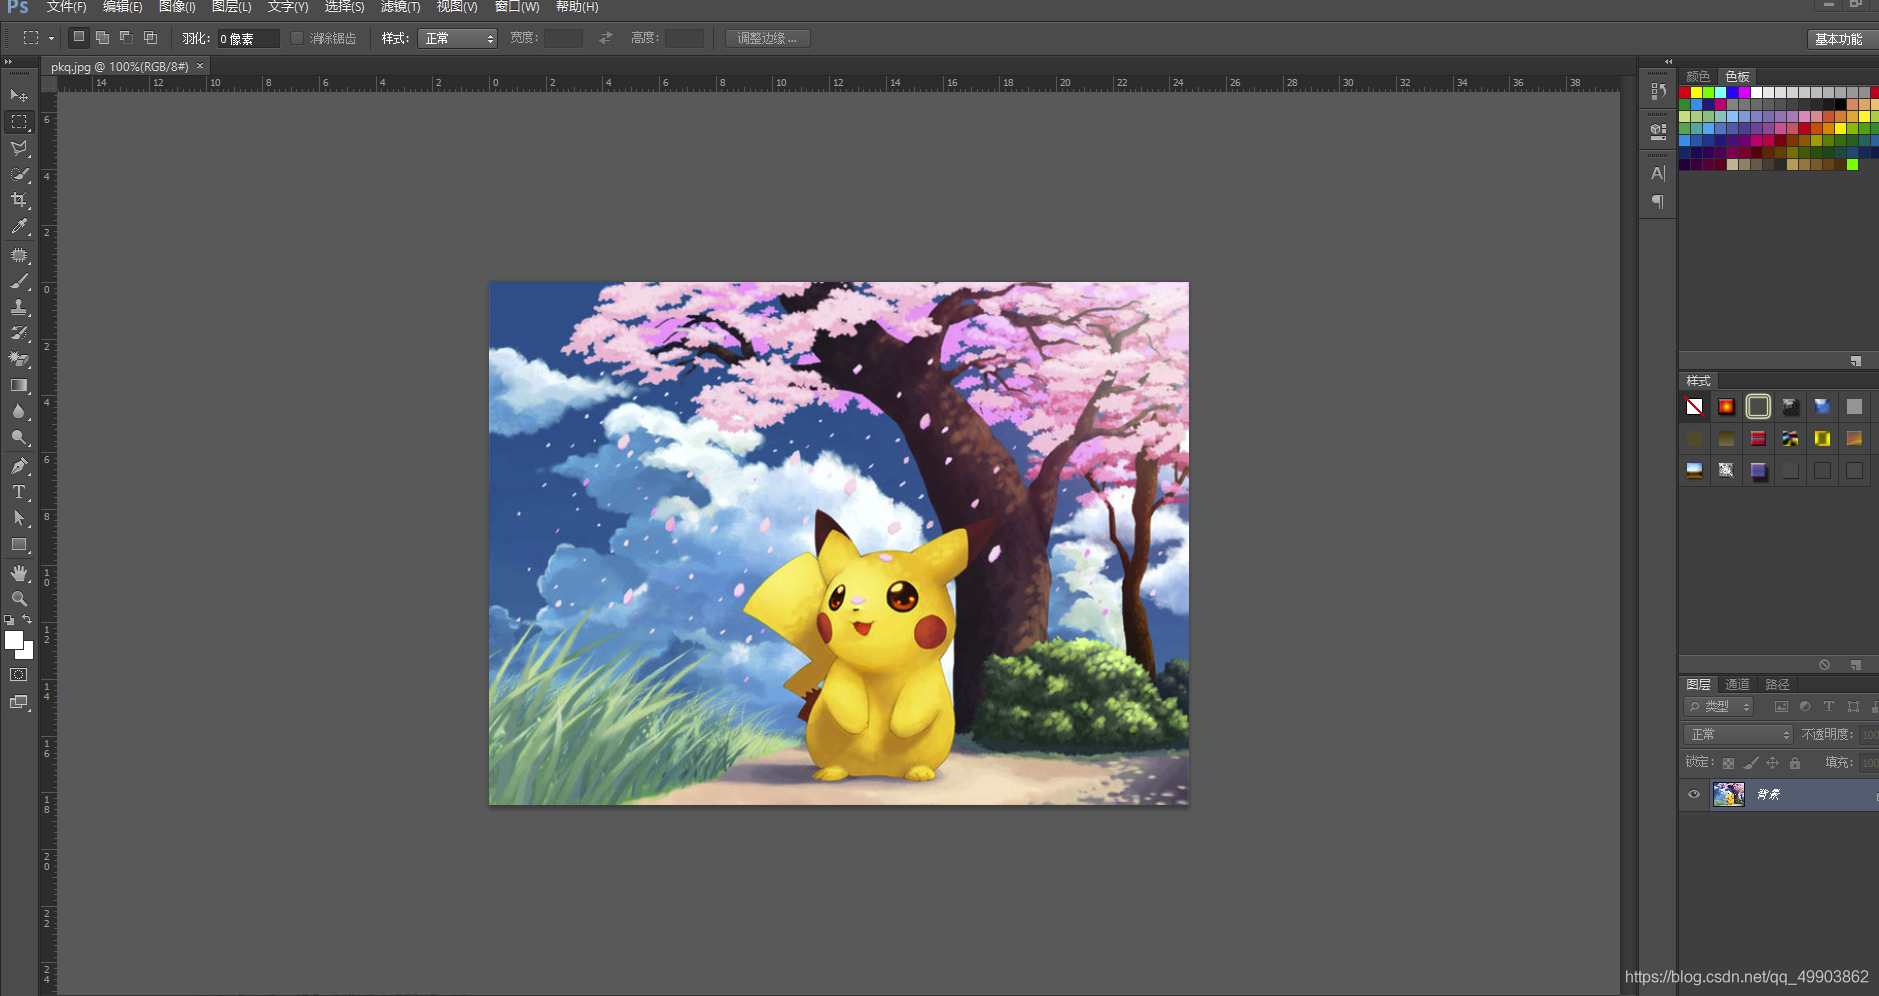Choose New Selection mode

coord(78,38)
